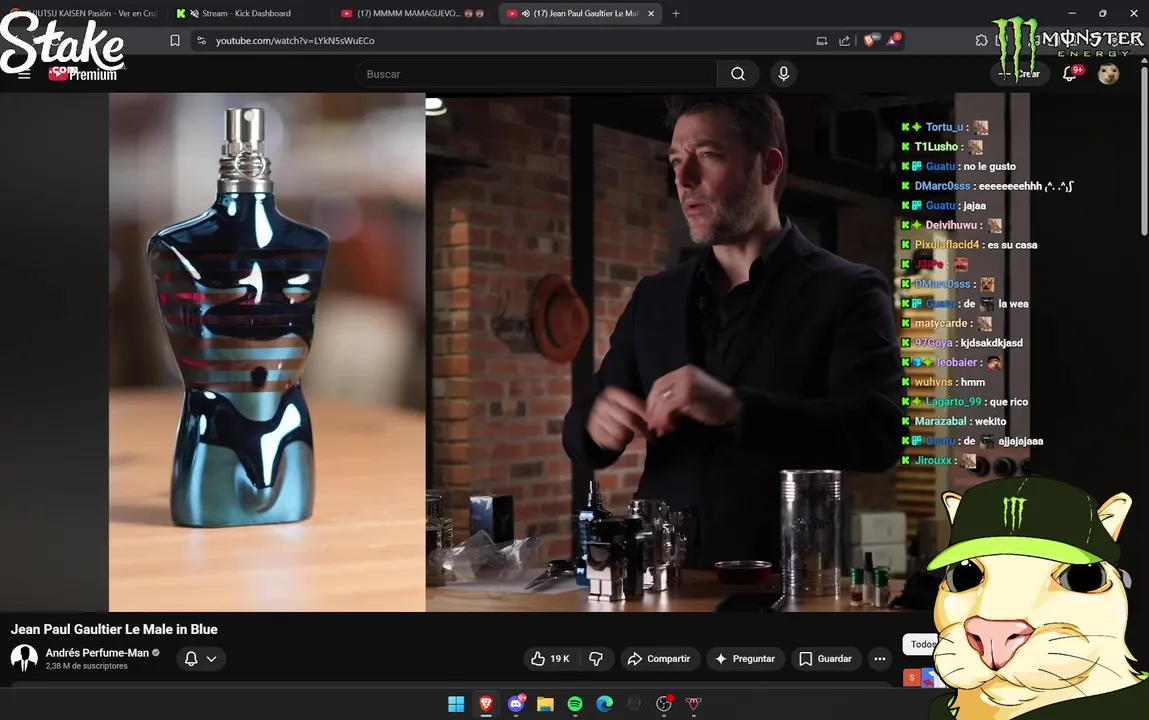
Task: Click DMarc0sss eeeeeeeehhh chat message
Action: [x=989, y=186]
